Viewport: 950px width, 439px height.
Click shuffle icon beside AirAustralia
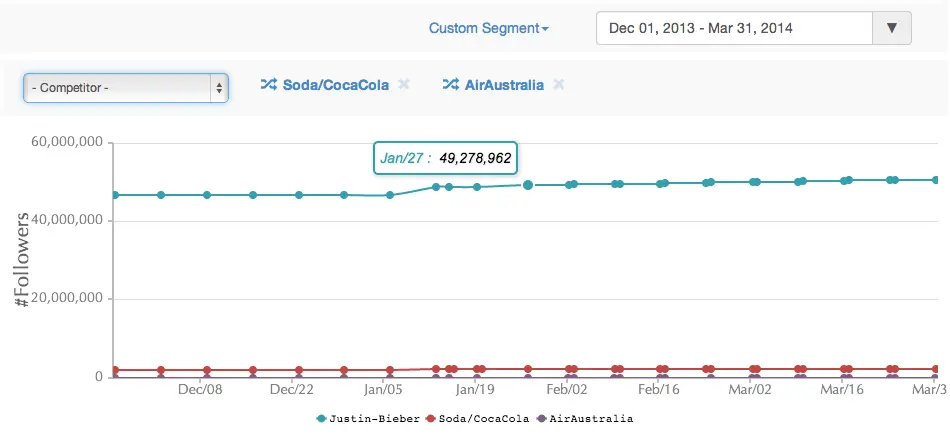tap(450, 85)
